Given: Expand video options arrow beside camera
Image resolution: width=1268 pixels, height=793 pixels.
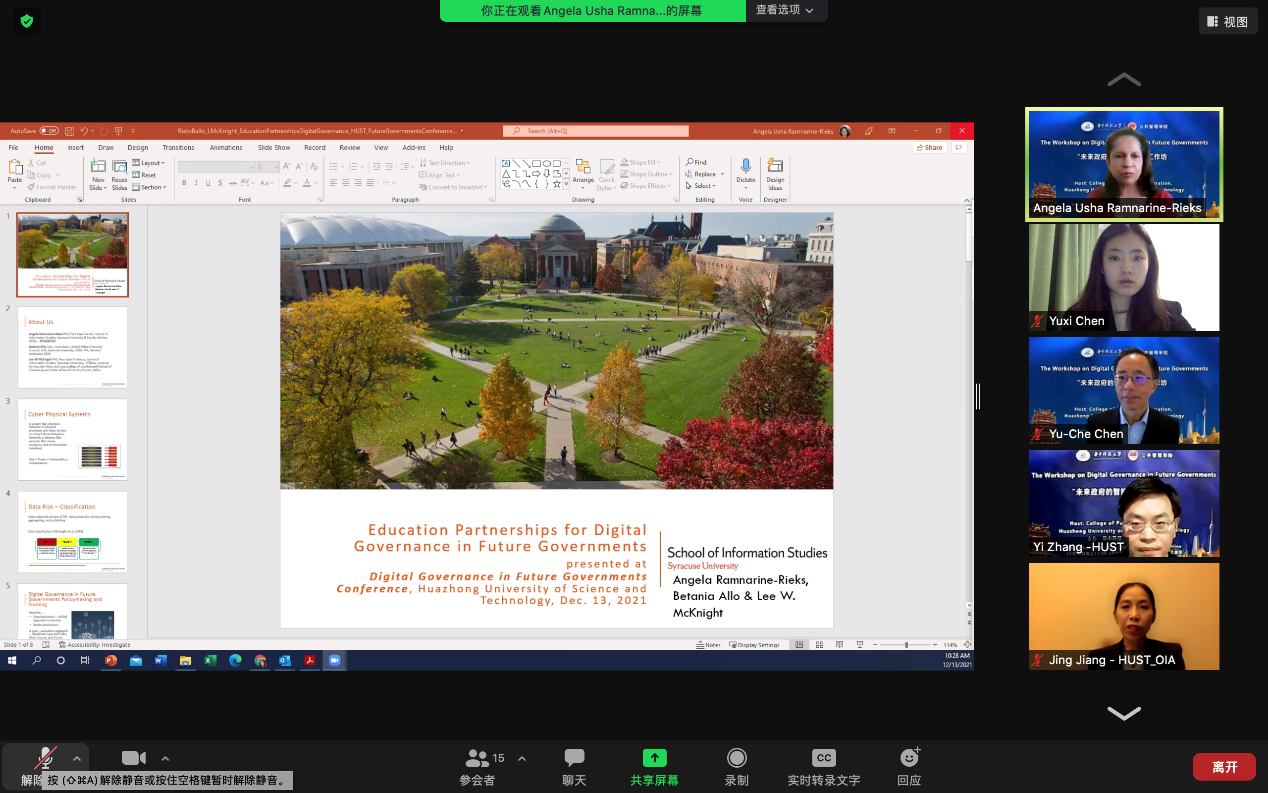Looking at the screenshot, I should coord(165,758).
